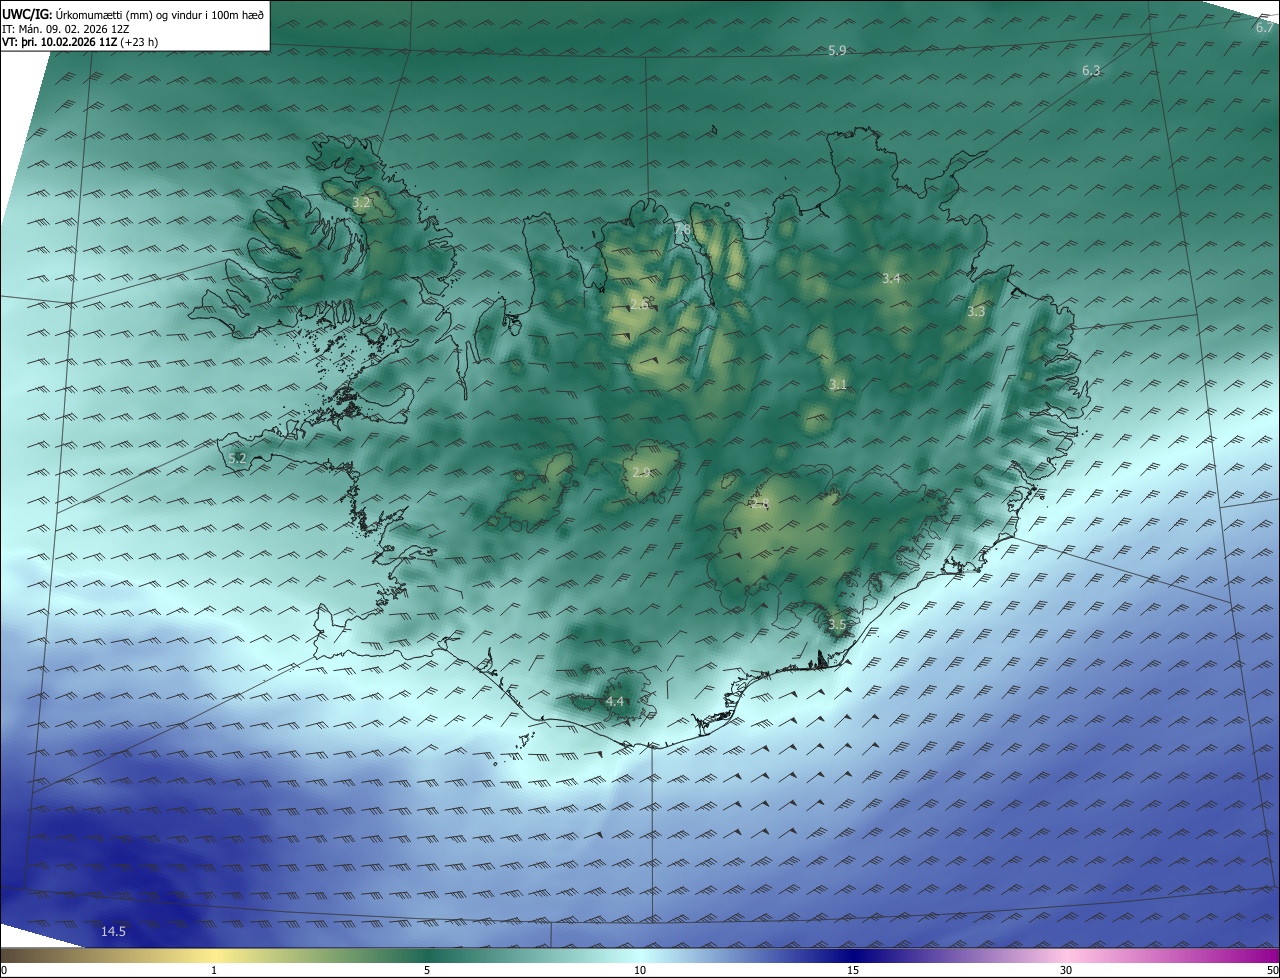Click the map value 2.9 on the glacier
1280x978 pixels.
(x=641, y=472)
